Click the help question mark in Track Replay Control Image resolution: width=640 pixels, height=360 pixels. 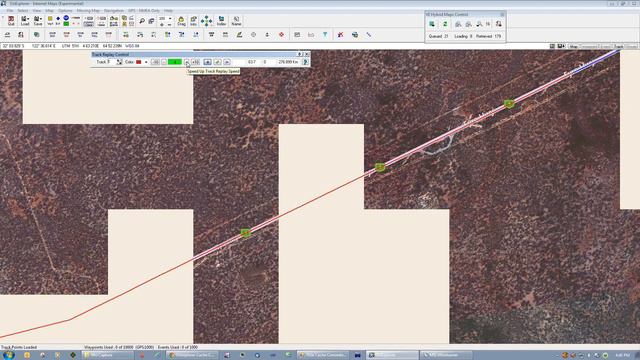click(305, 62)
